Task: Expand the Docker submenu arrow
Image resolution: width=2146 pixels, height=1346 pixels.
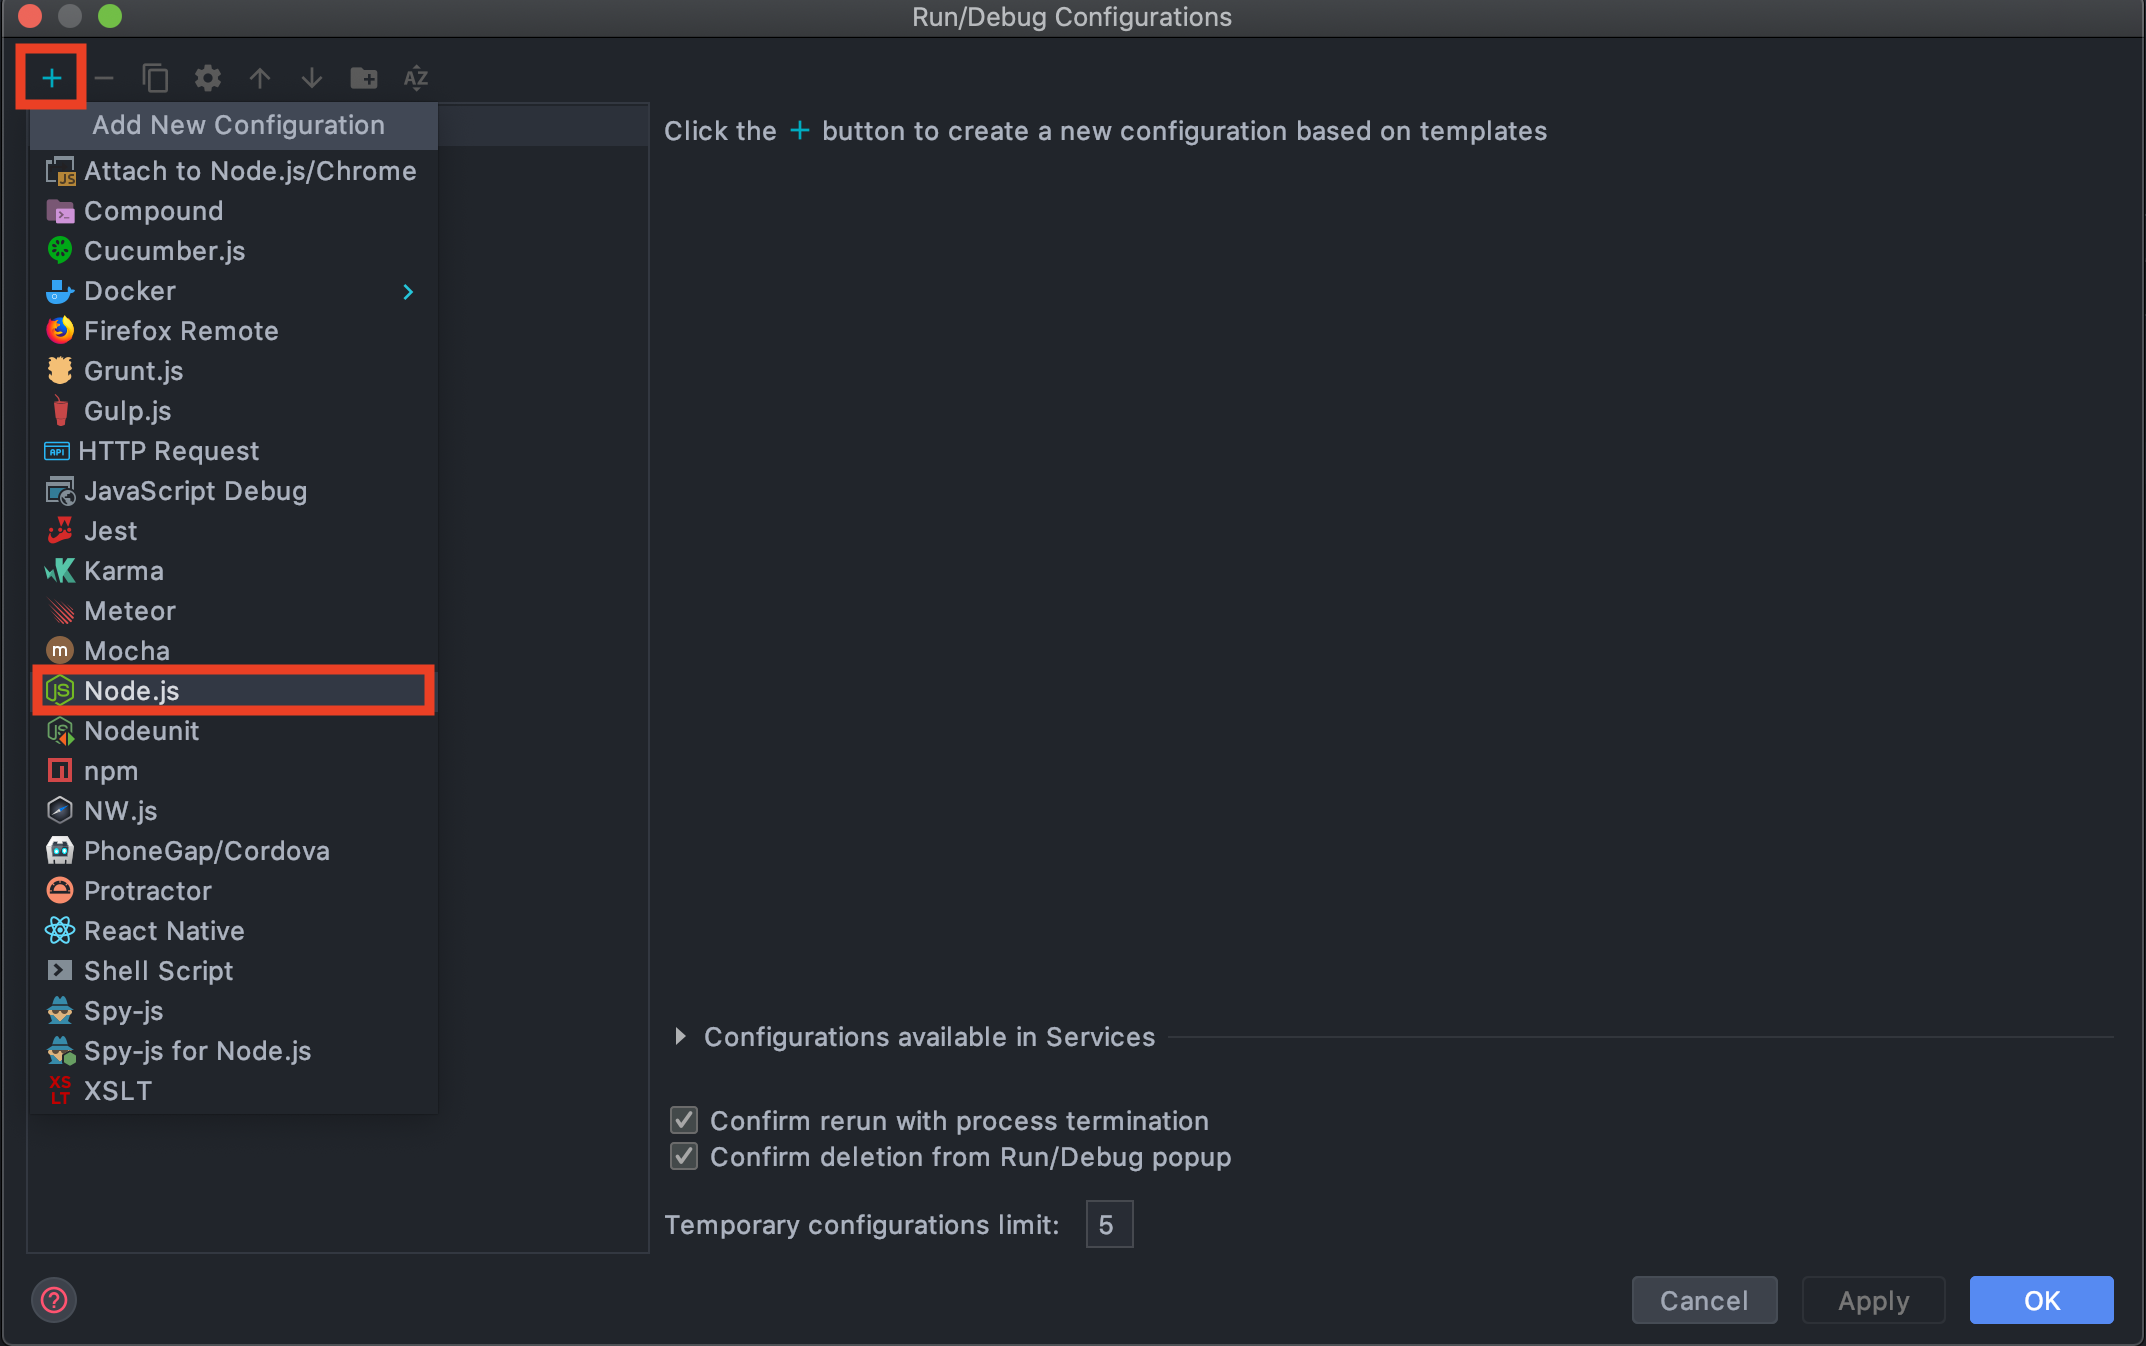Action: 407,291
